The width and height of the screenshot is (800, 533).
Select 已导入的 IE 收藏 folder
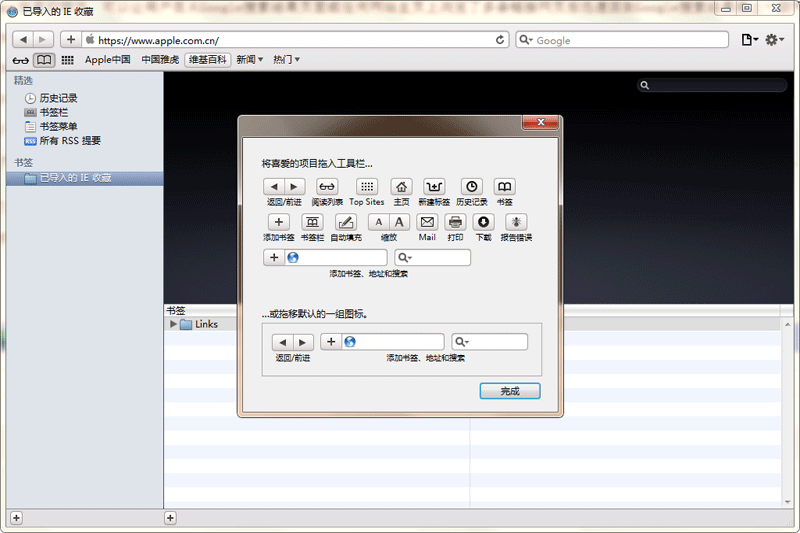85,178
